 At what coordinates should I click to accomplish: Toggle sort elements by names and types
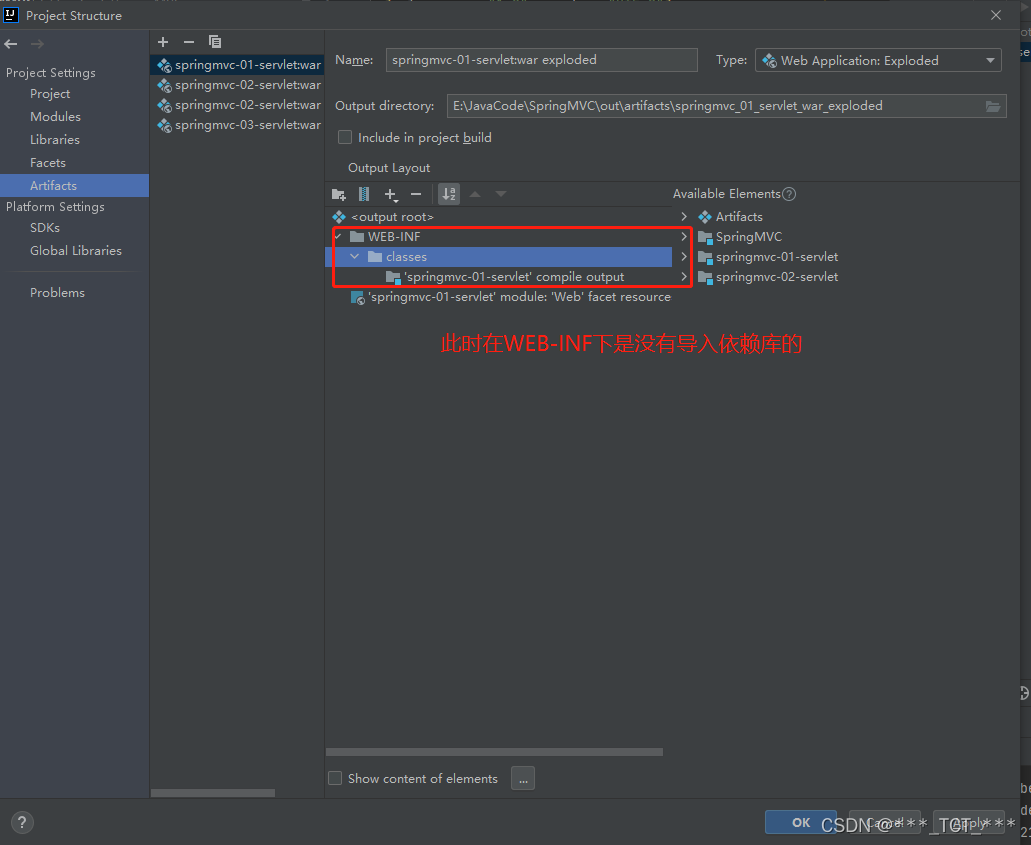(x=449, y=194)
